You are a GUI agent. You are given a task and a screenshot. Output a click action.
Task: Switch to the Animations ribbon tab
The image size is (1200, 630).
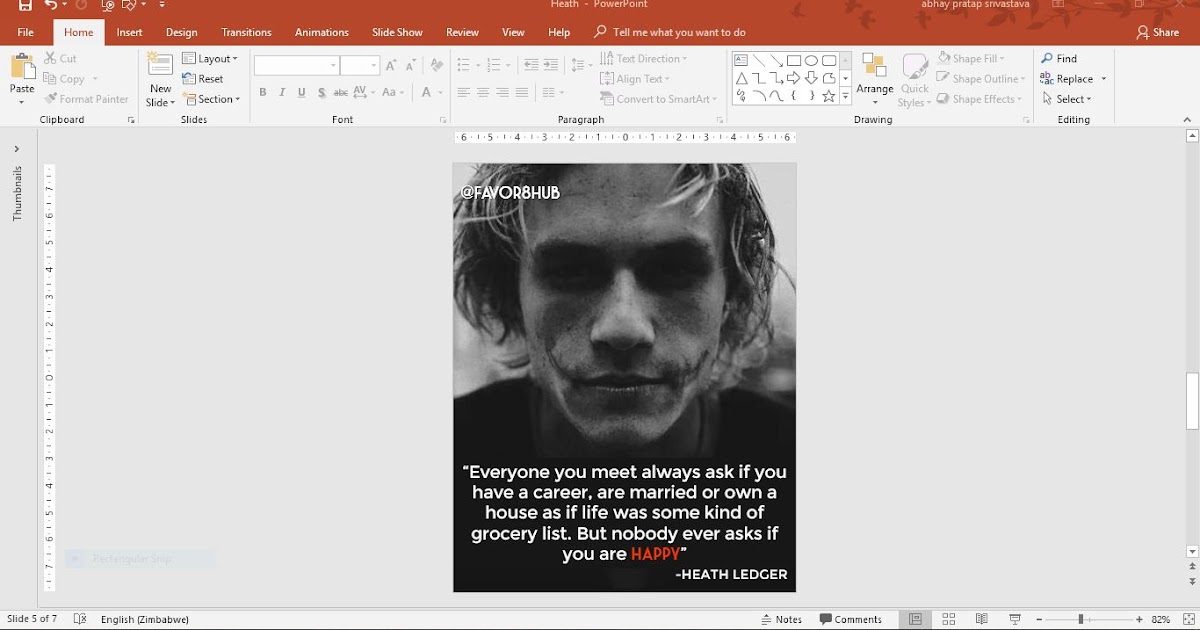[x=321, y=31]
